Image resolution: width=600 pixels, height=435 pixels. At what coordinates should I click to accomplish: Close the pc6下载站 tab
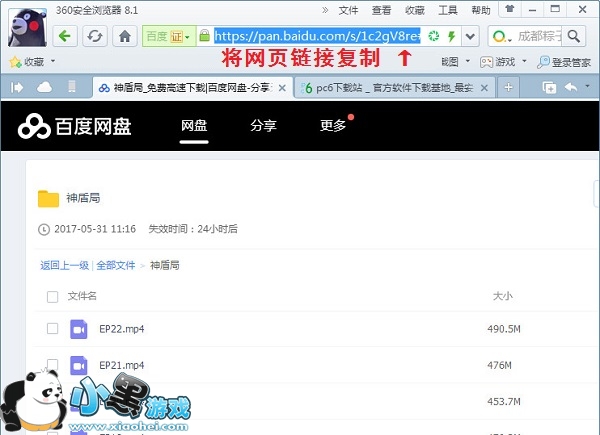point(484,88)
